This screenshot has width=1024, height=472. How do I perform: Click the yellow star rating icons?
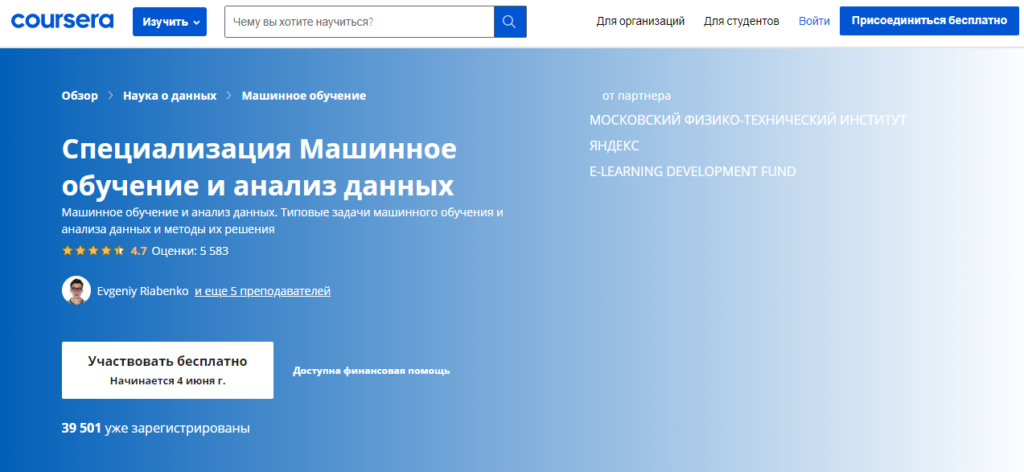pos(93,251)
